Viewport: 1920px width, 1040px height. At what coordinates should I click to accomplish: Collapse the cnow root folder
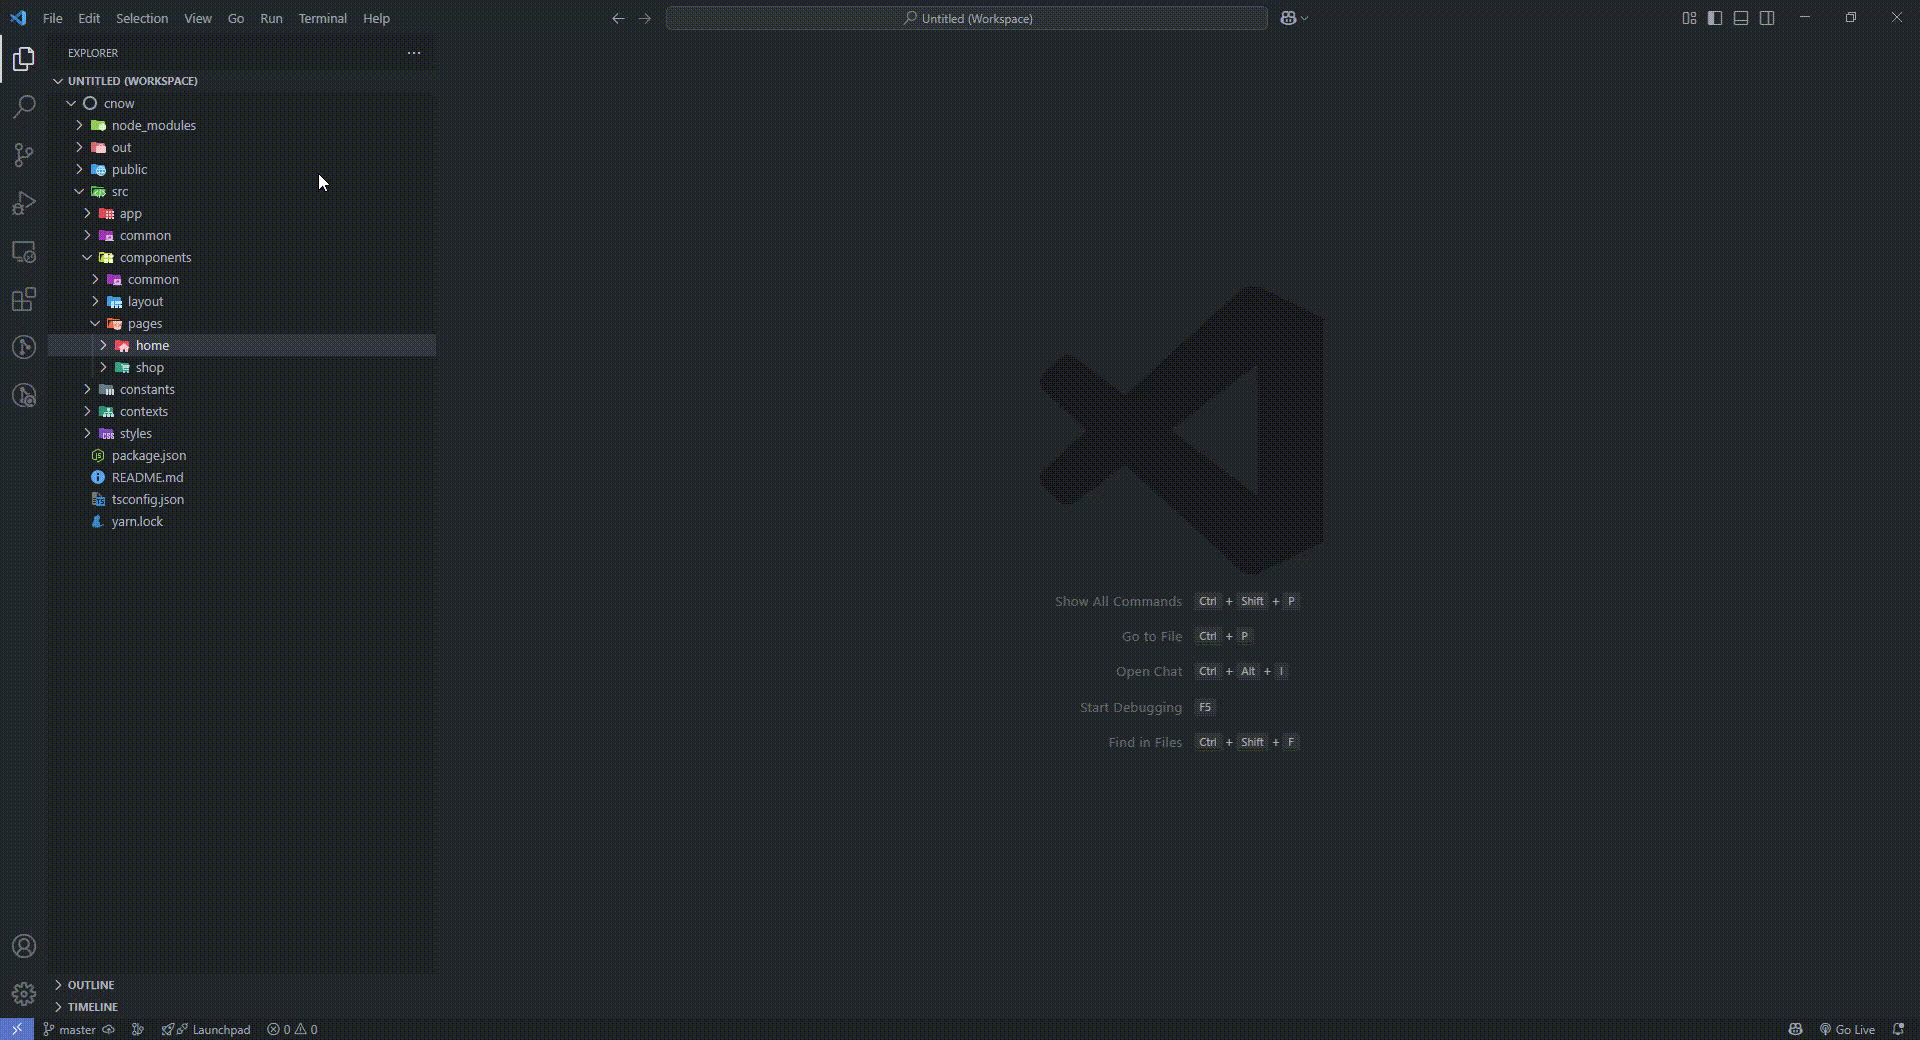point(242,103)
